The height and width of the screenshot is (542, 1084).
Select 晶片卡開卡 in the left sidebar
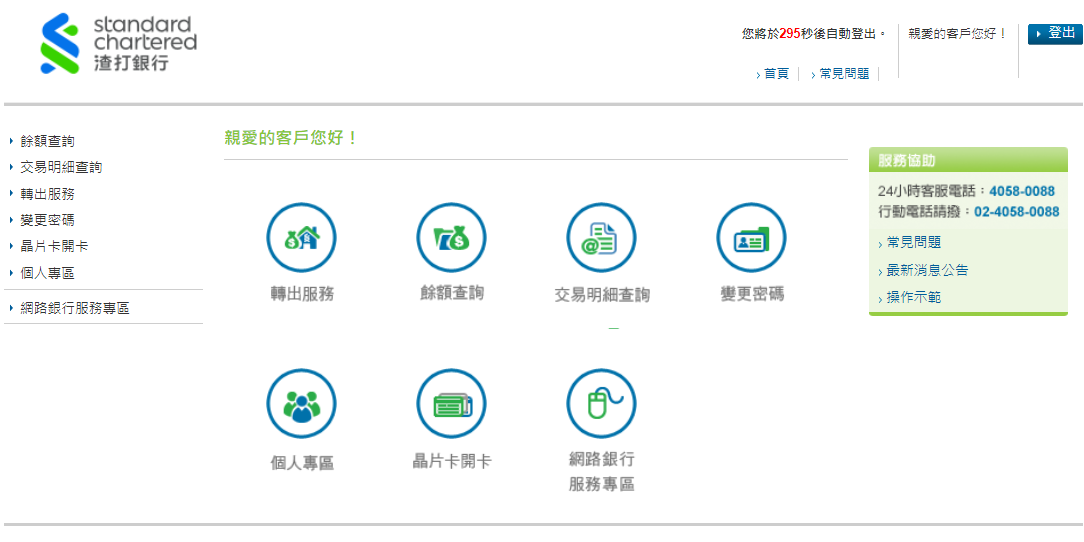pyautogui.click(x=54, y=247)
